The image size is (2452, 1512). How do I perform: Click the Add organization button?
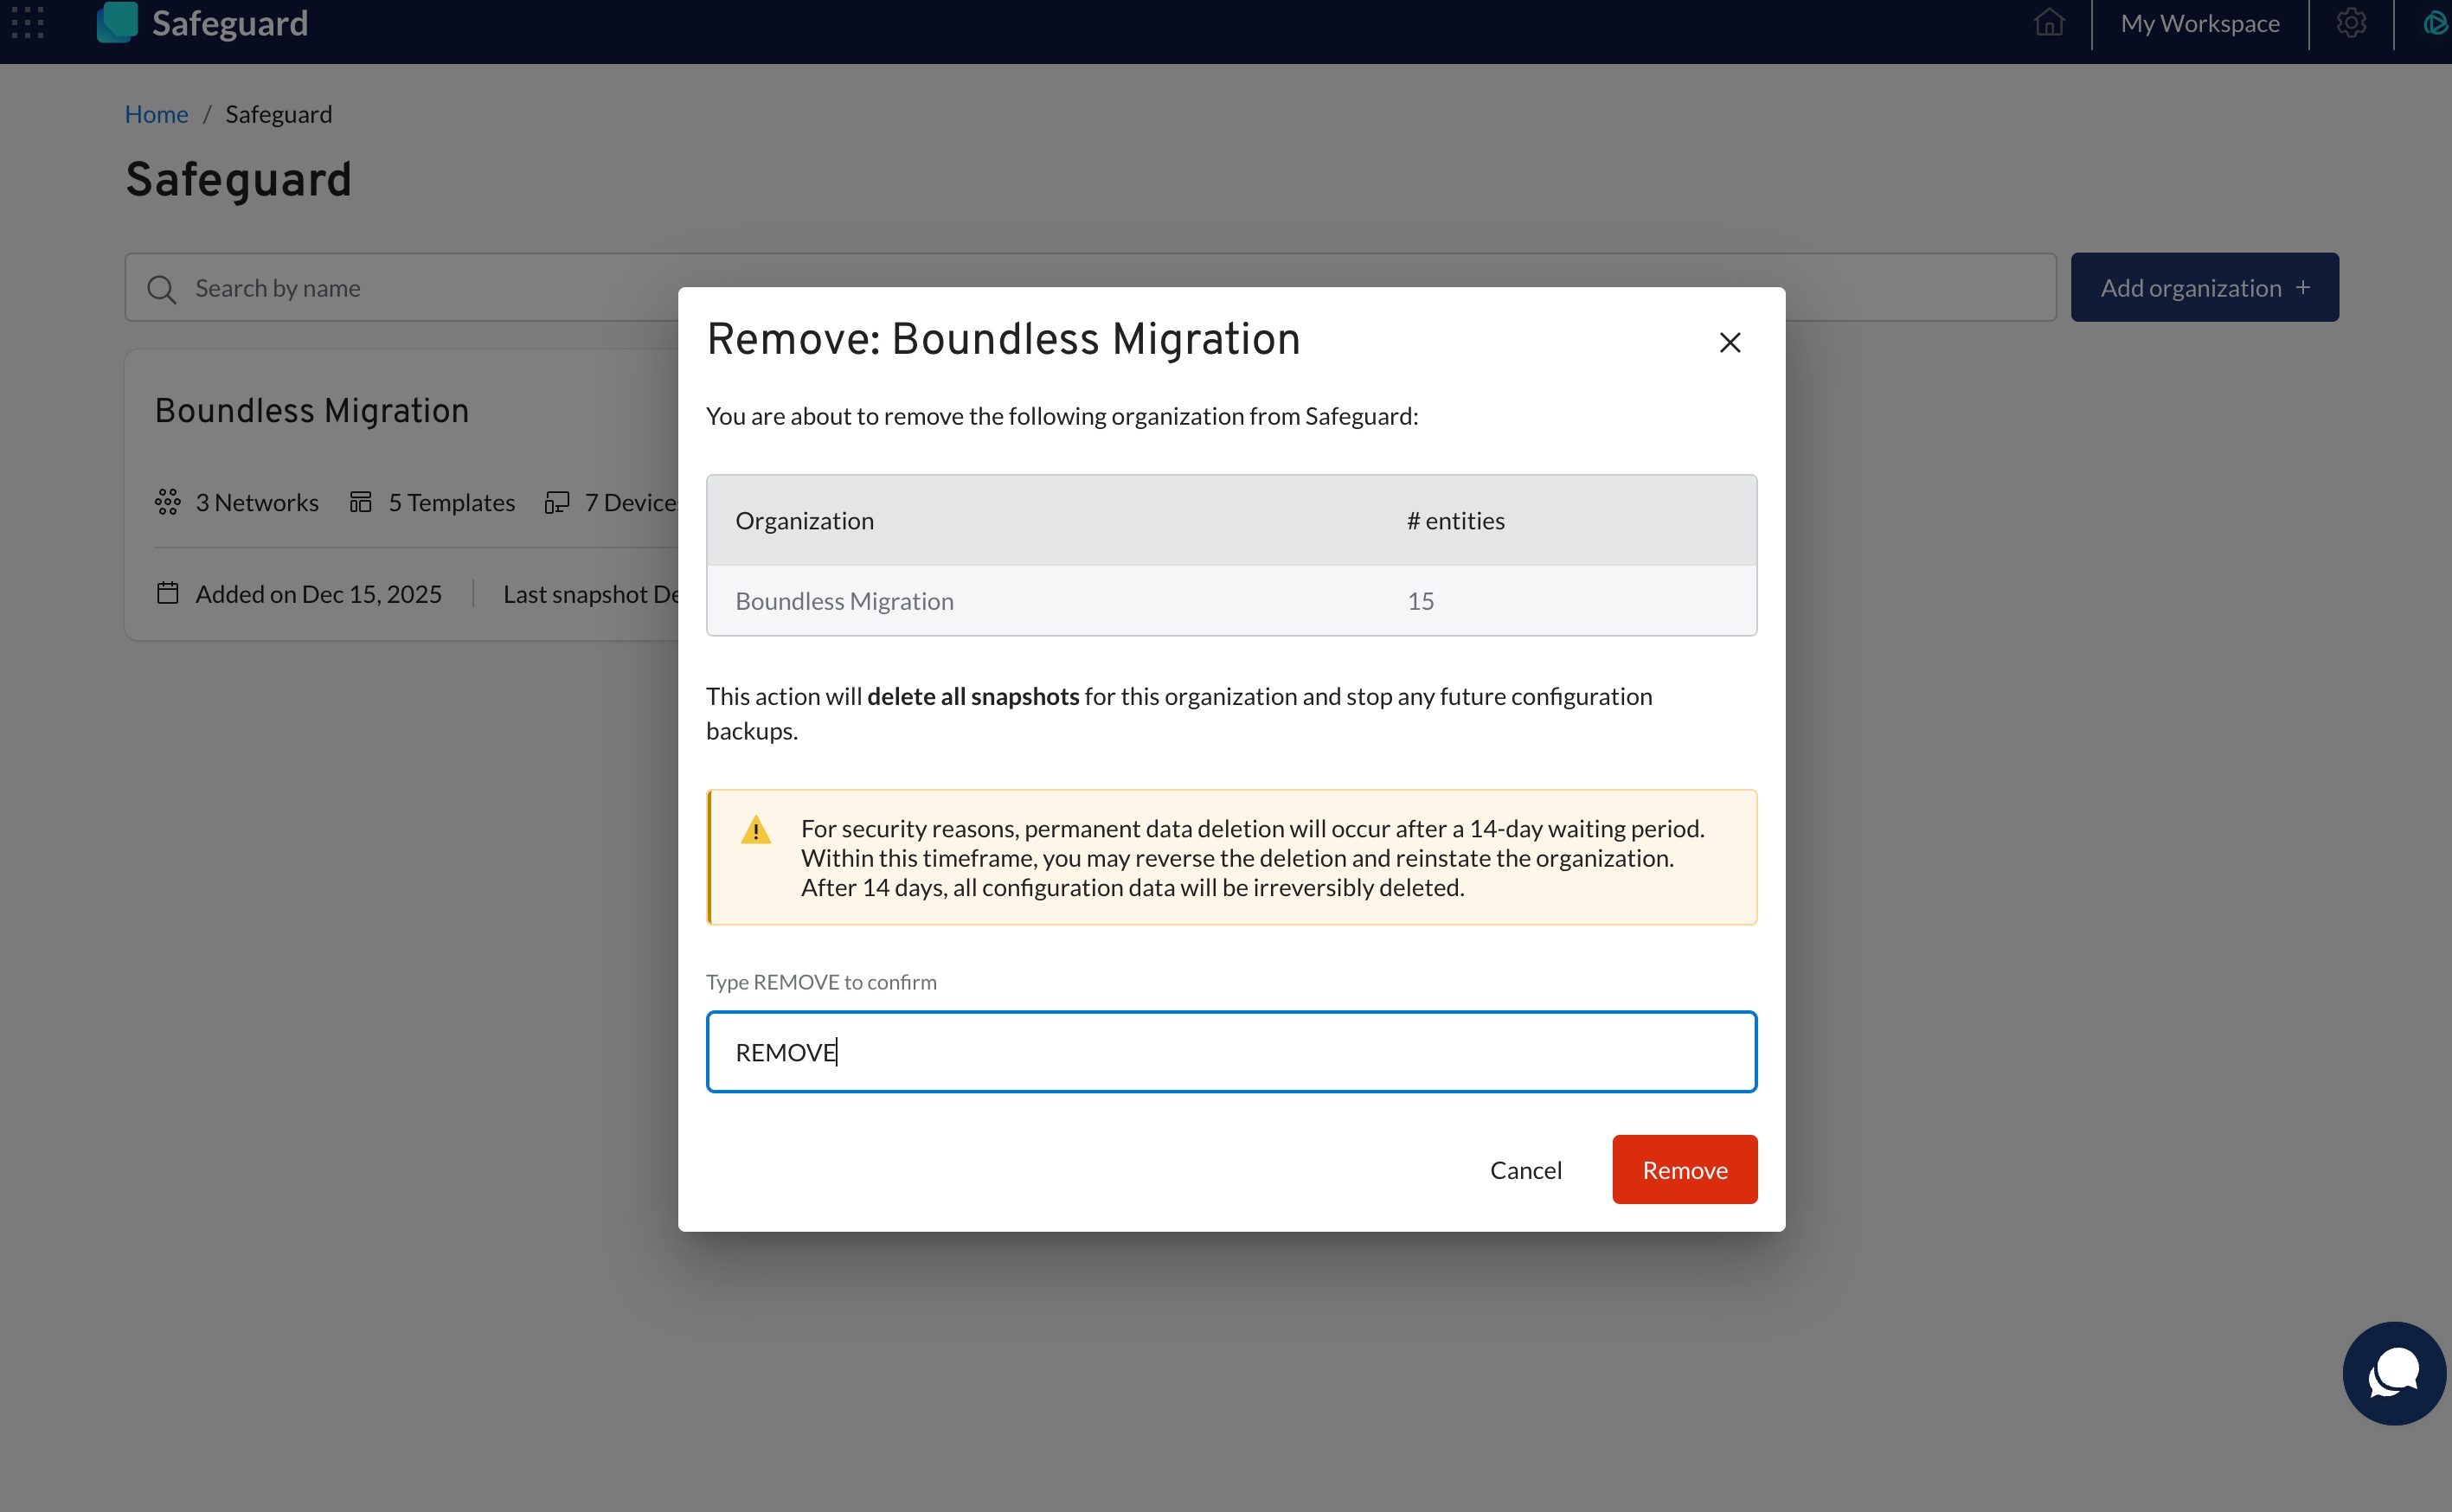2204,288
